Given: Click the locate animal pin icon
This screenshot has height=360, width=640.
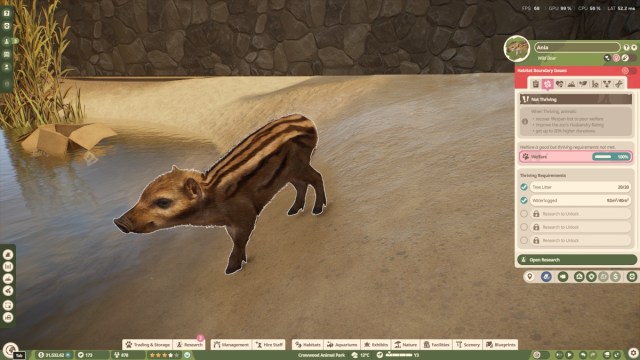Looking at the screenshot, I should [x=529, y=276].
